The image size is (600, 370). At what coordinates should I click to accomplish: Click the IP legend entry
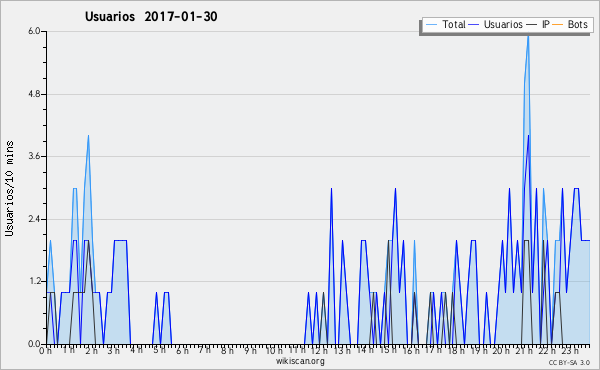click(538, 24)
